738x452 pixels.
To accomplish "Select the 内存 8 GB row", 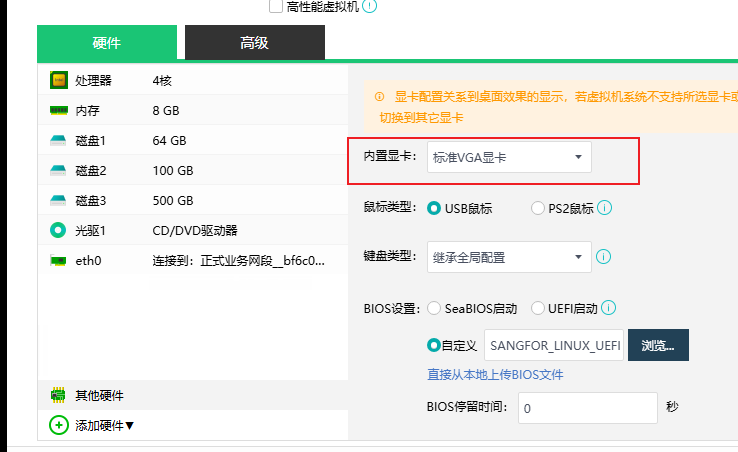I will [x=193, y=110].
